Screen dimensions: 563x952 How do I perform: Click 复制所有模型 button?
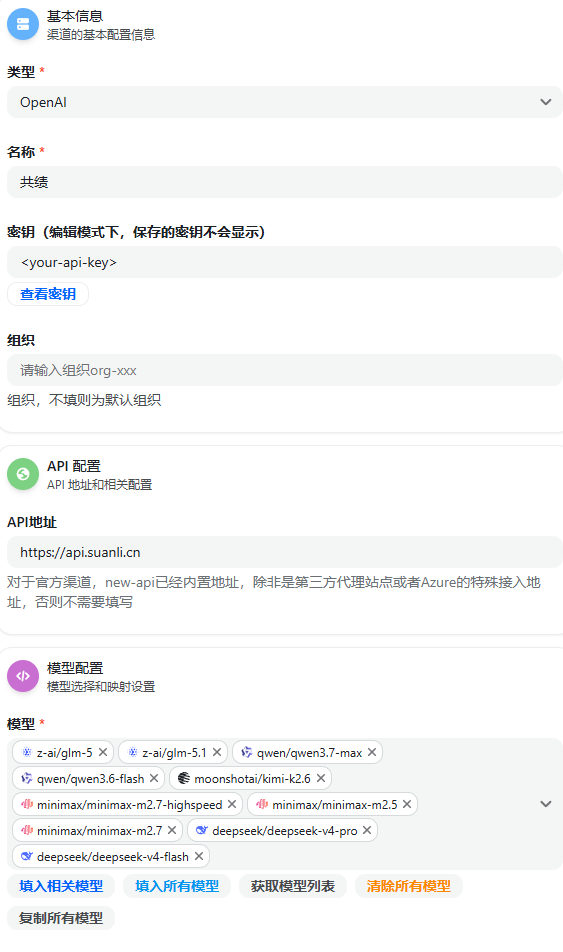tap(61, 918)
